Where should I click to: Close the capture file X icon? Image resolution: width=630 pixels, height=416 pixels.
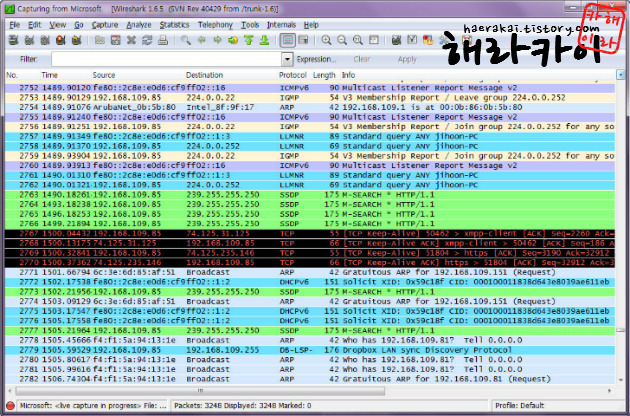131,40
